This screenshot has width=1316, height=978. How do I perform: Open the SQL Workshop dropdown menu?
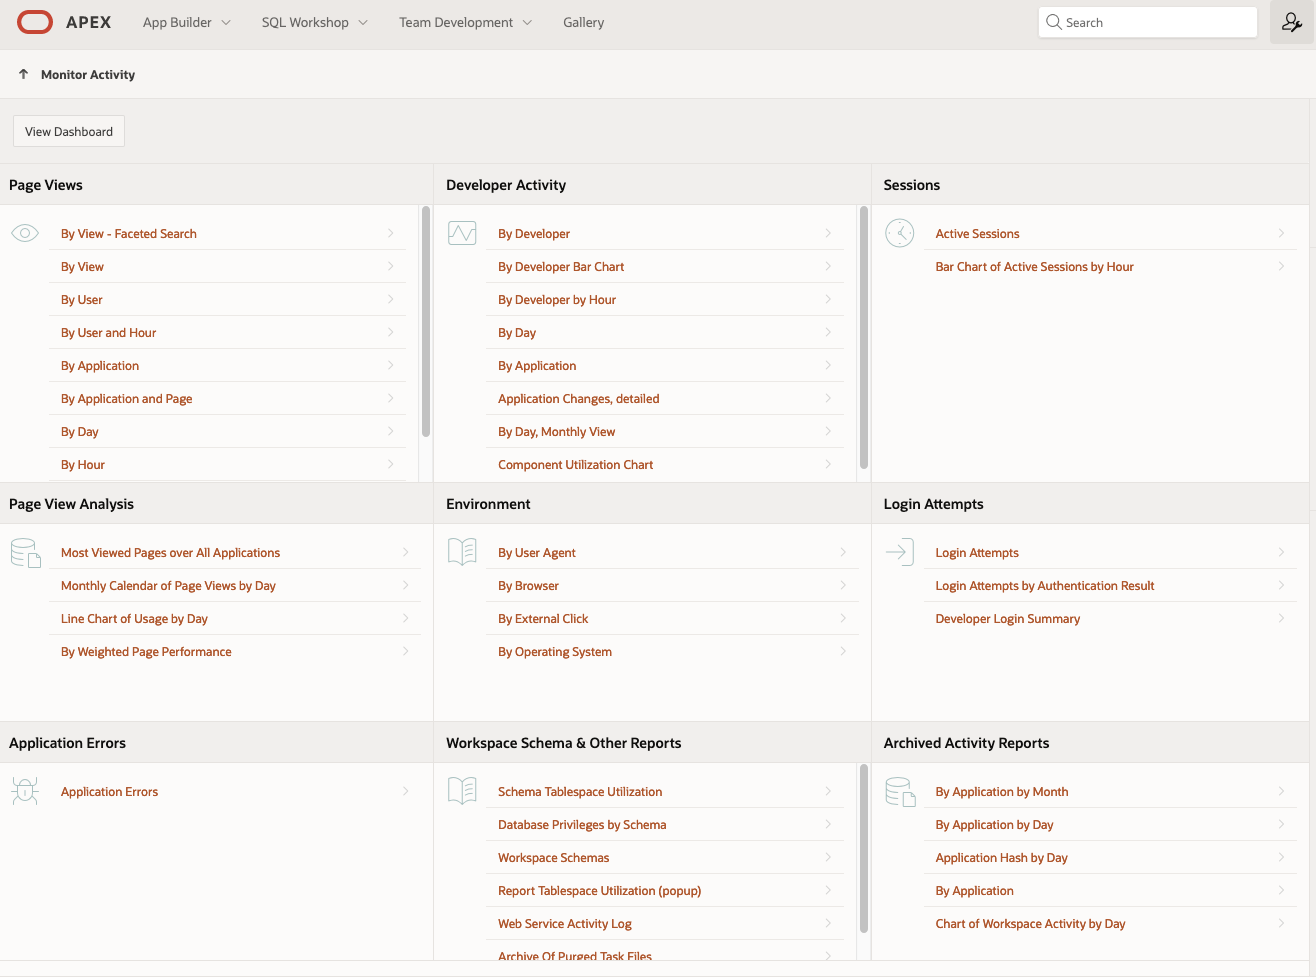[314, 21]
